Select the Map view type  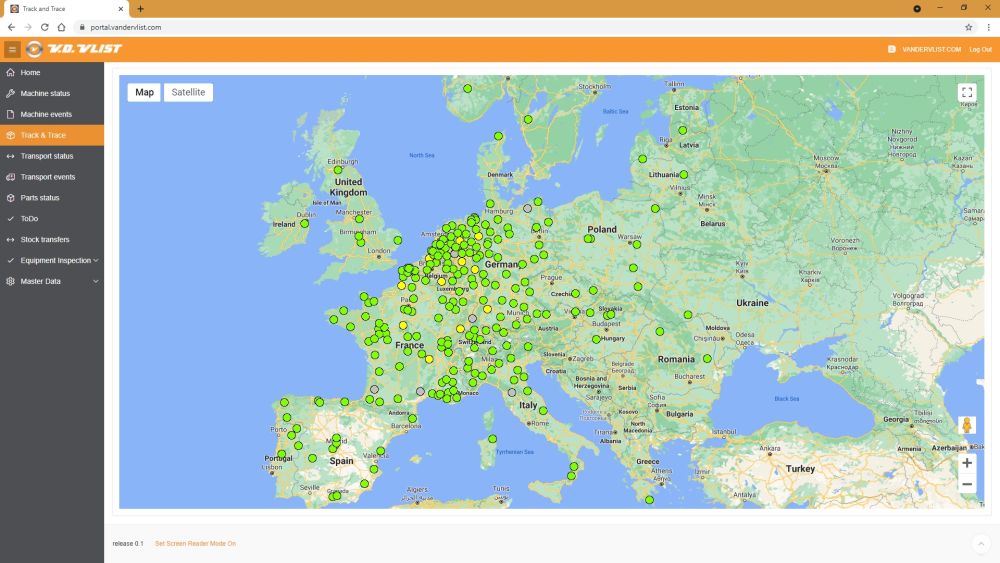[x=144, y=92]
